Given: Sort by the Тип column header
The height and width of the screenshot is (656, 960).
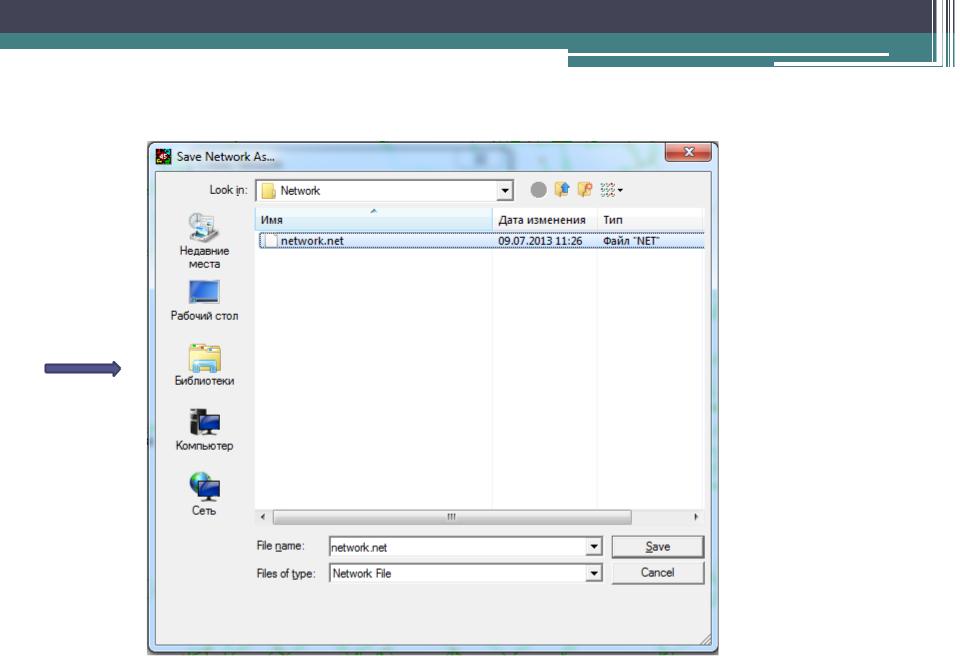Looking at the screenshot, I should click(650, 219).
